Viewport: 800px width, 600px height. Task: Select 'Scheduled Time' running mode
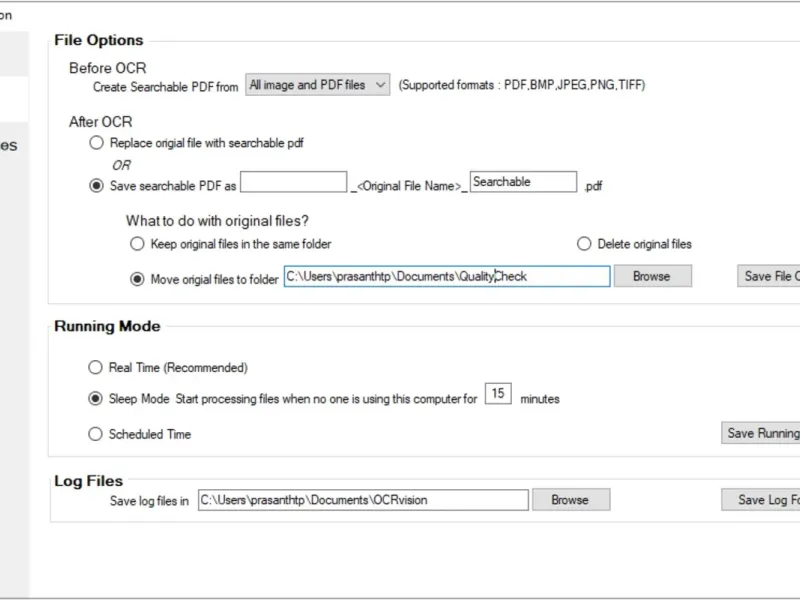pyautogui.click(x=95, y=434)
